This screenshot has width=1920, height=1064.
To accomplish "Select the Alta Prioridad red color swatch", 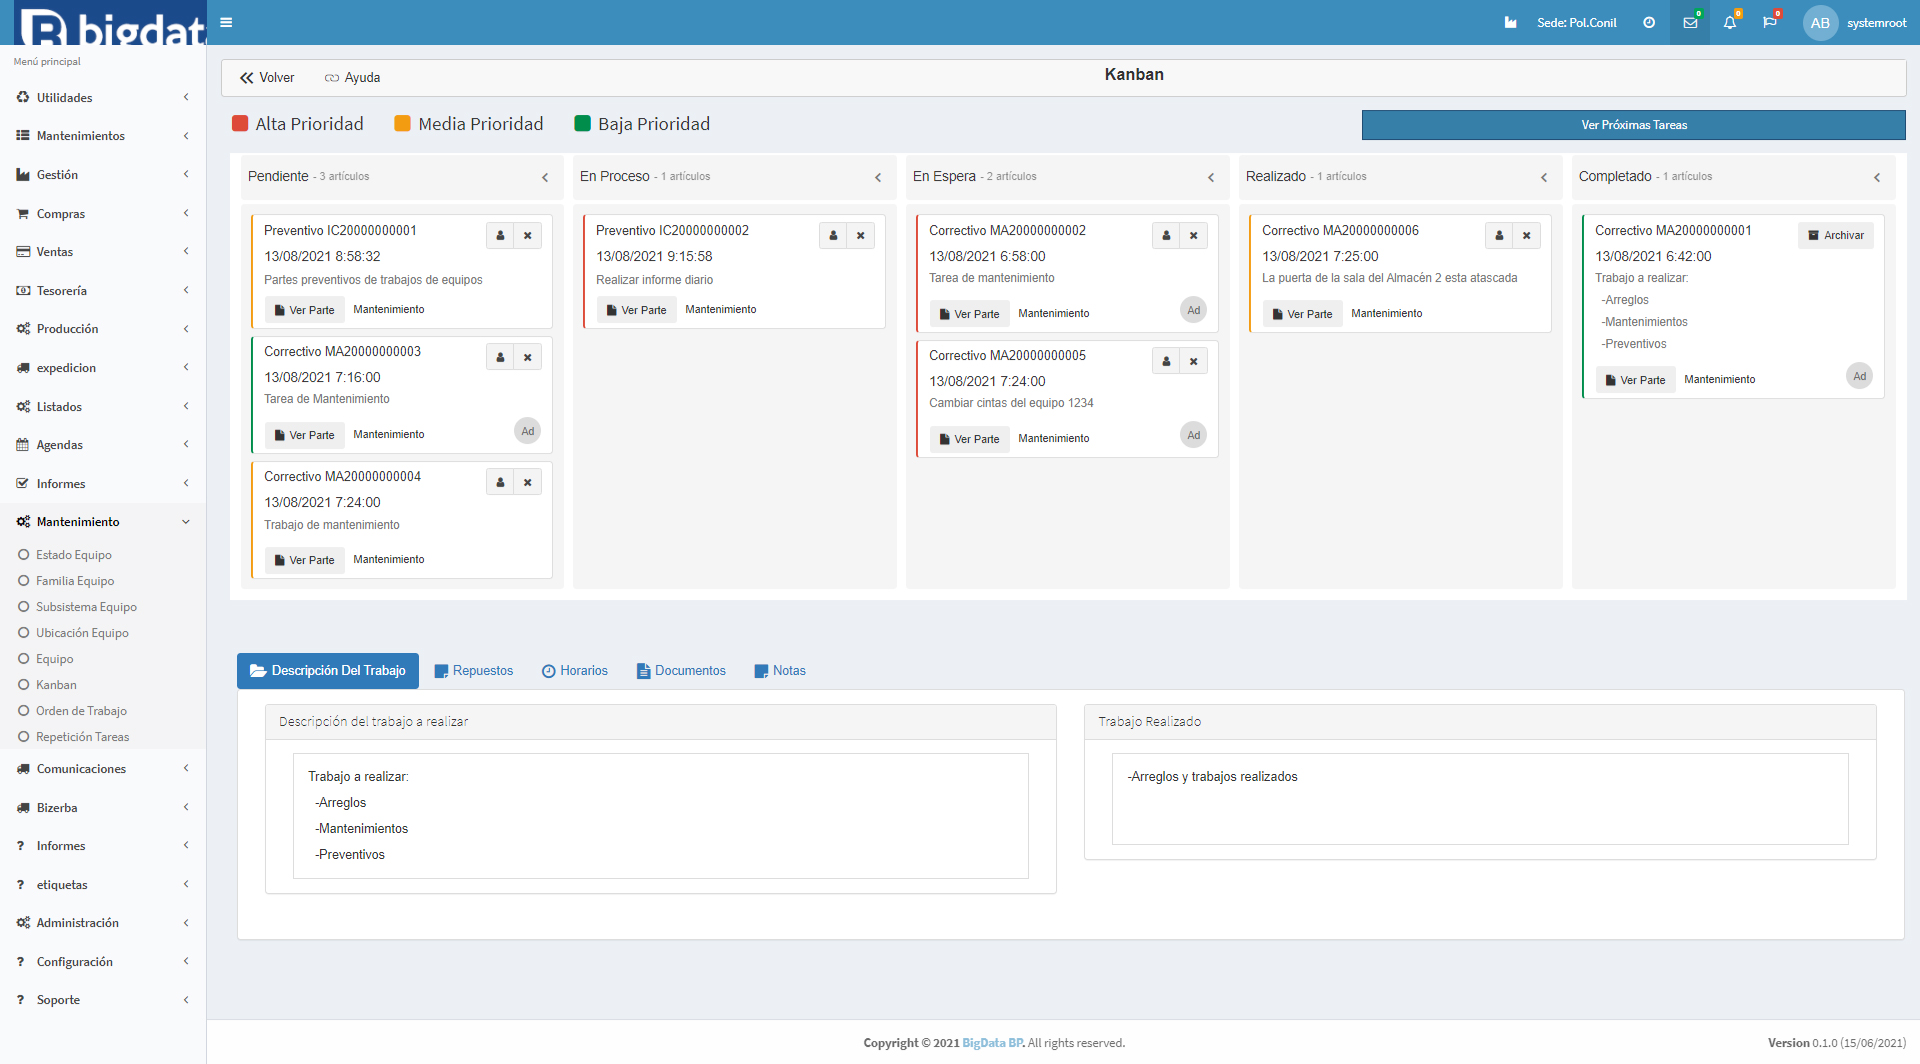I will (x=240, y=123).
